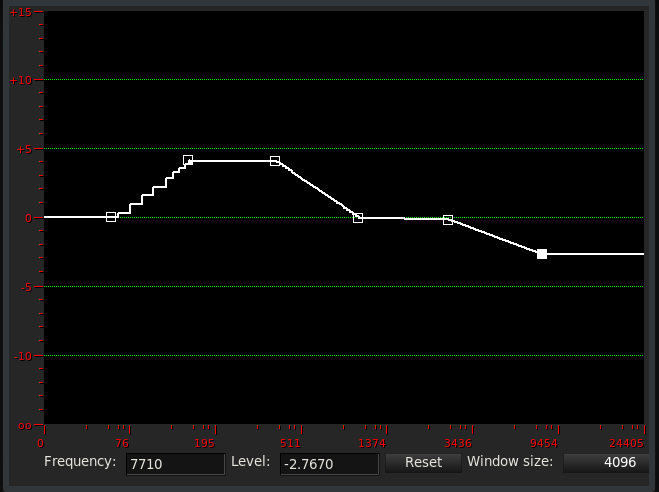The width and height of the screenshot is (659, 492).
Task: Select the control point atop the stepped rise
Action: click(x=188, y=160)
